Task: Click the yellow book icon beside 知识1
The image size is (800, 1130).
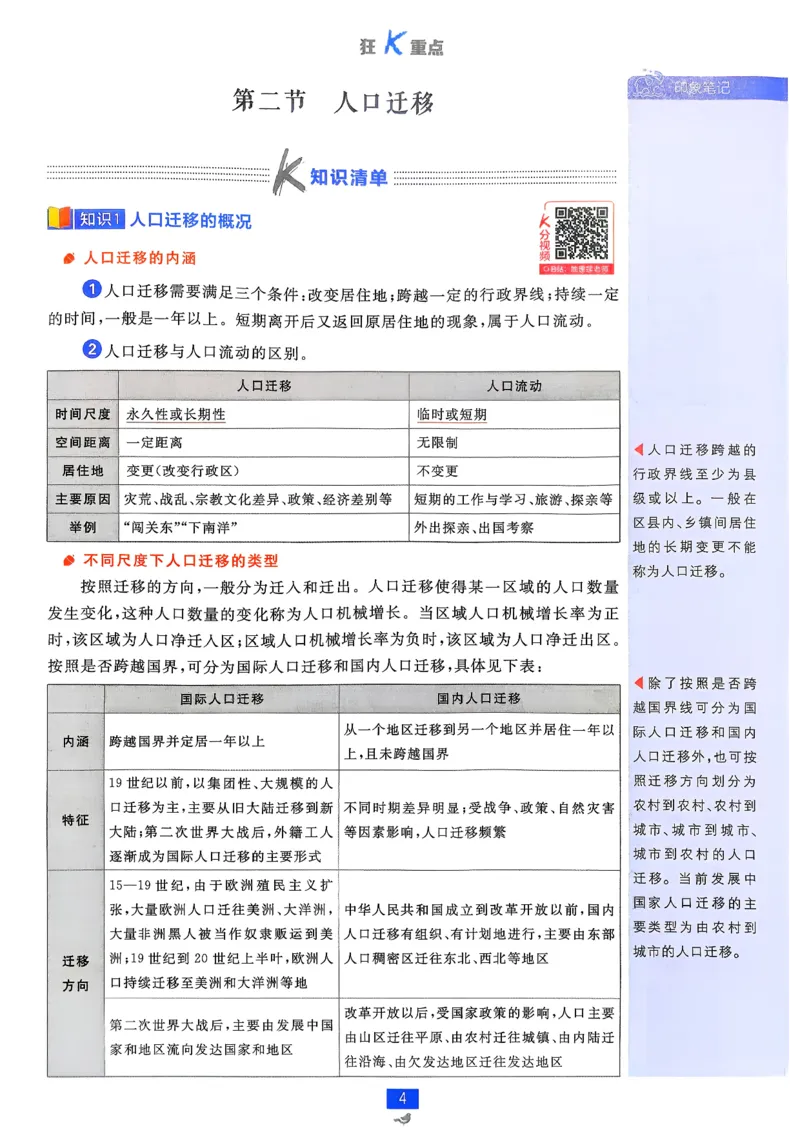Action: [57, 220]
